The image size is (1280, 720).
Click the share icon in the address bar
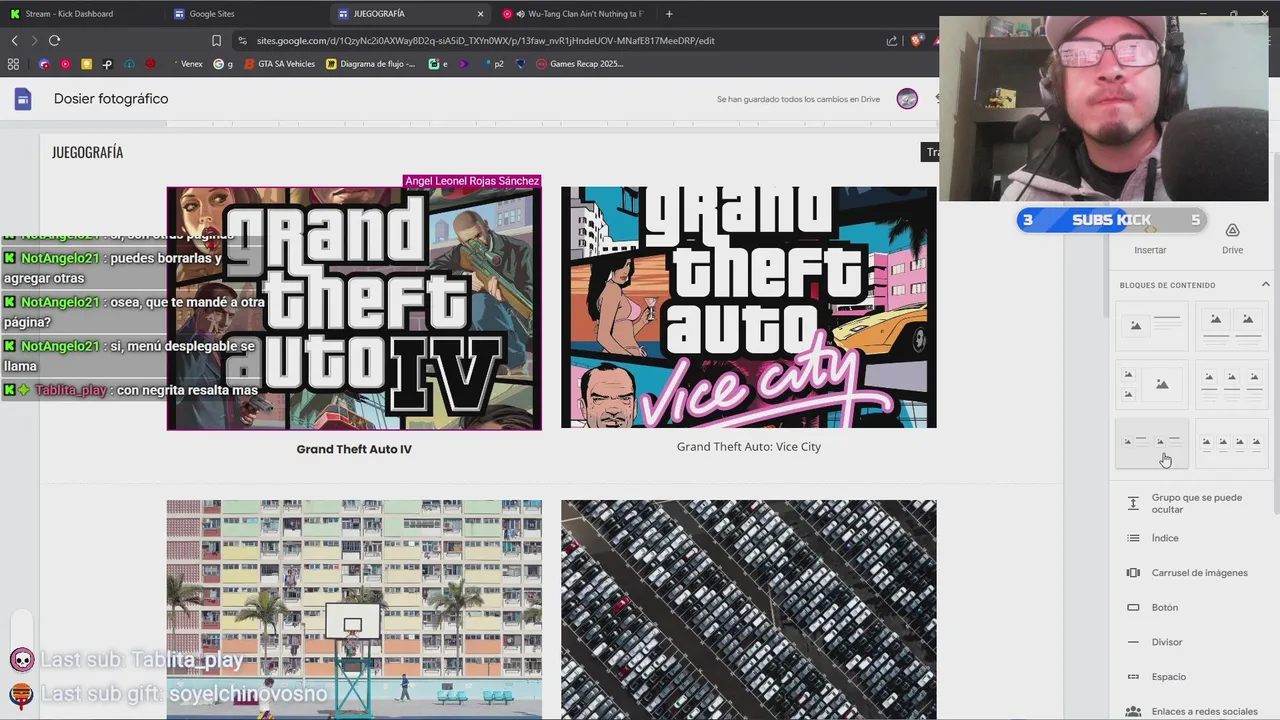891,41
